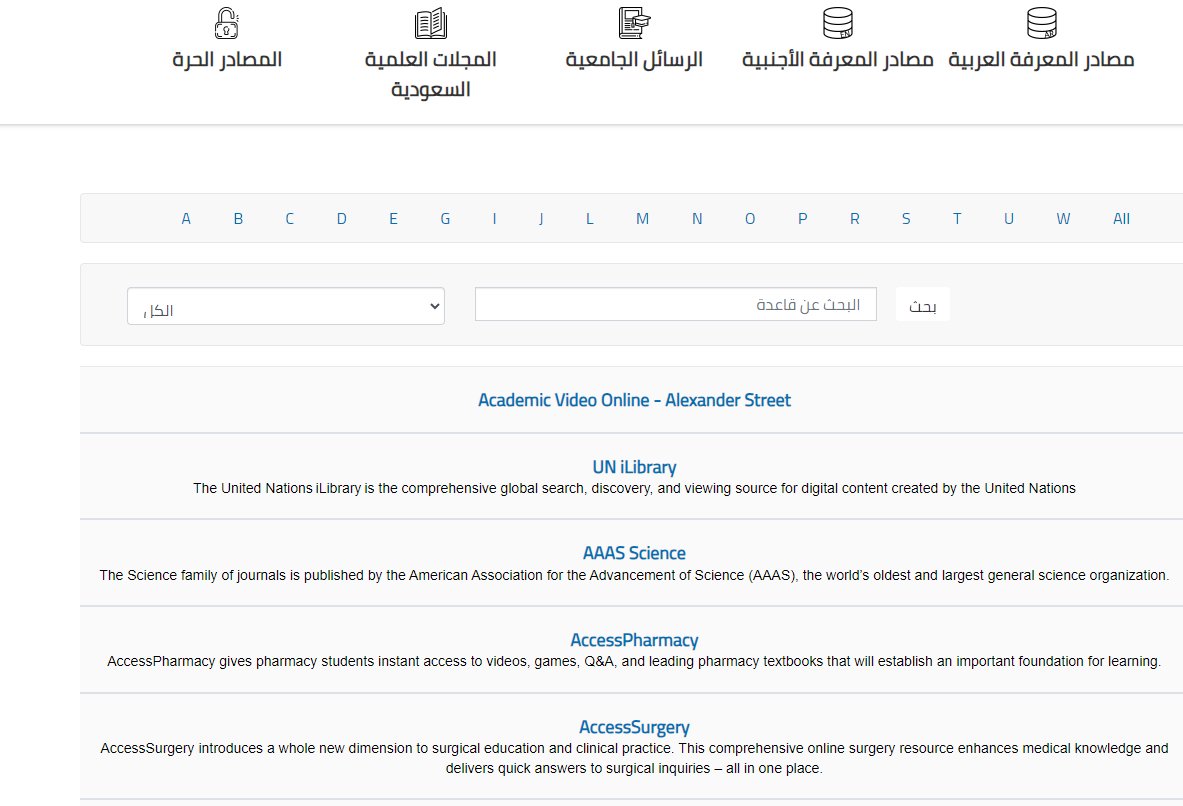Click the بحث search button

tap(923, 304)
